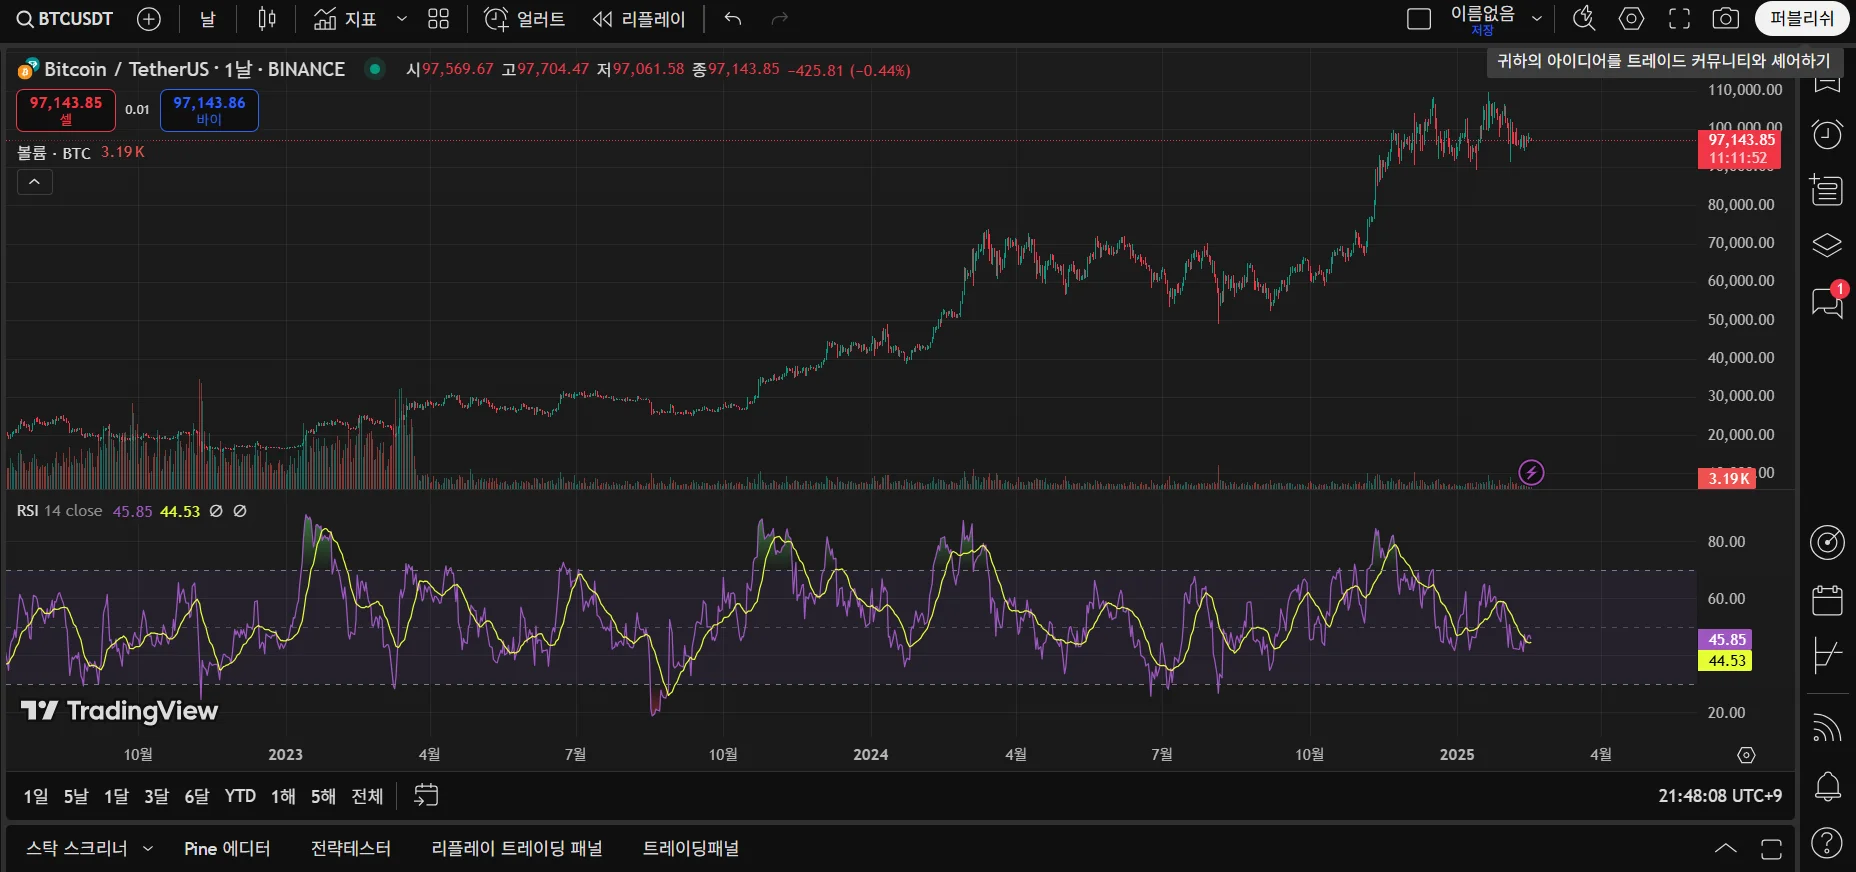Open the layout setup grid icon

[438, 19]
